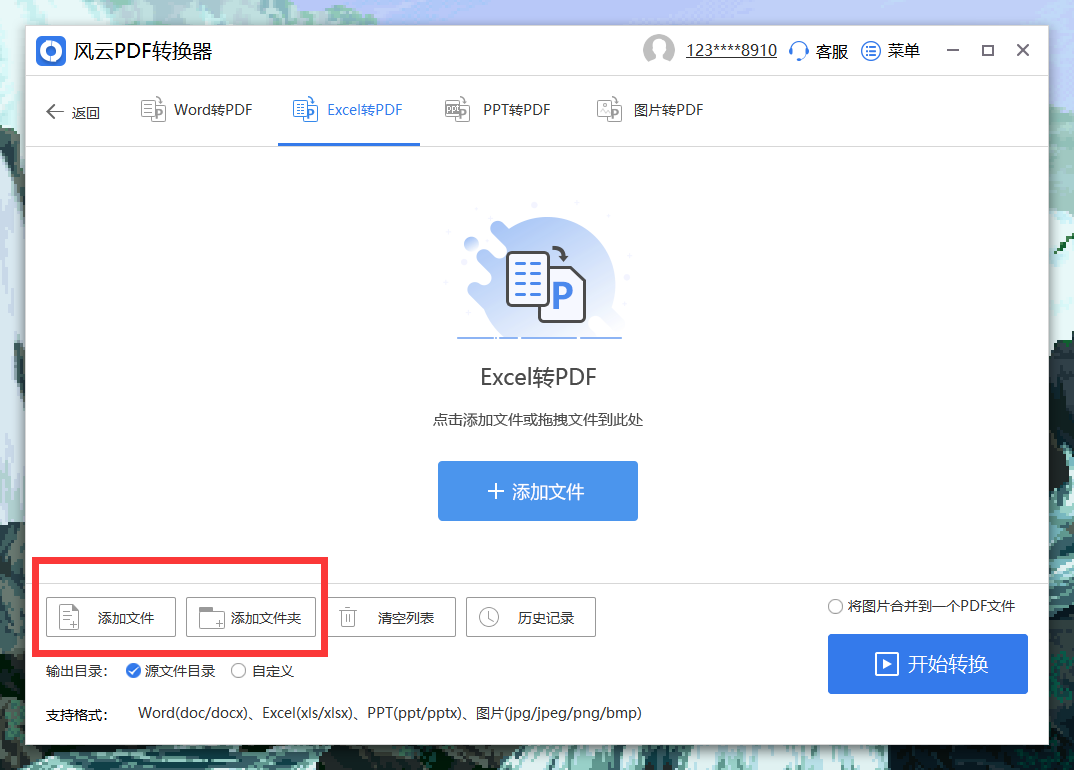Click the 客服 headset icon

(x=799, y=51)
